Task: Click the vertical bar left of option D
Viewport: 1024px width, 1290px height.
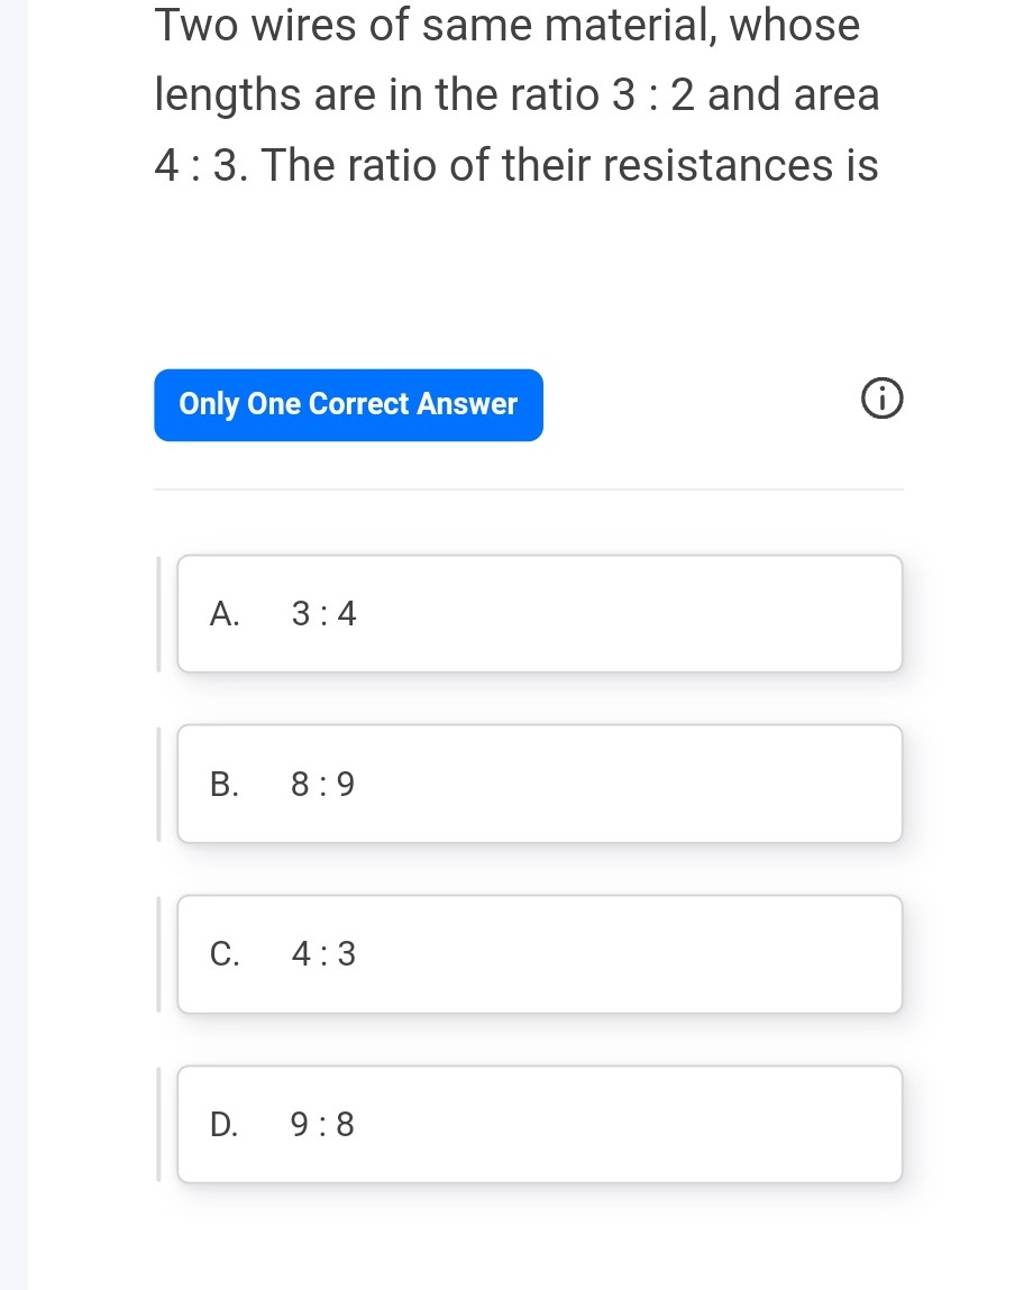Action: 159,1125
